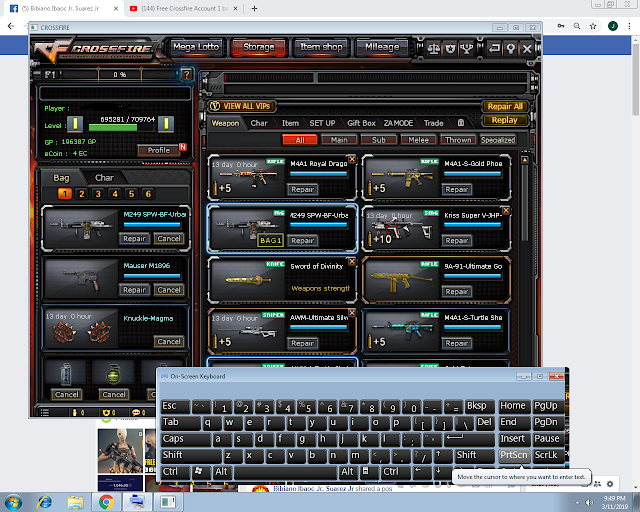Filter weapons by Sub
The height and width of the screenshot is (512, 640).
379,140
